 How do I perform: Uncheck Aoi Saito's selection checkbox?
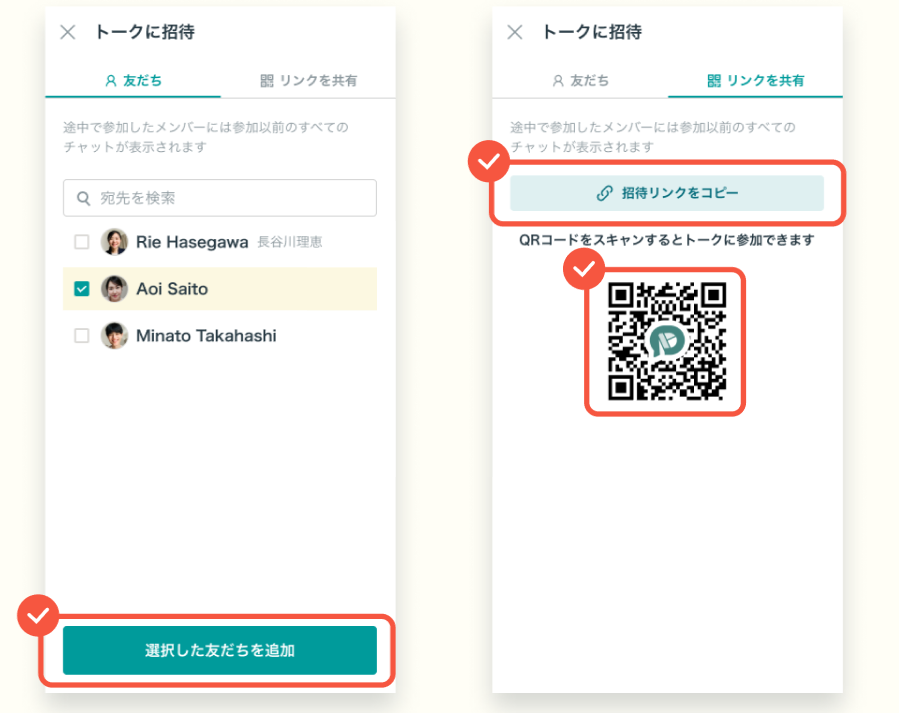tap(83, 289)
